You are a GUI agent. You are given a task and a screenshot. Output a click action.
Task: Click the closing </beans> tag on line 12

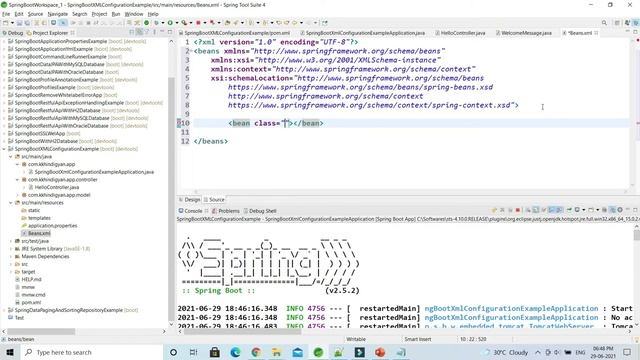(211, 141)
